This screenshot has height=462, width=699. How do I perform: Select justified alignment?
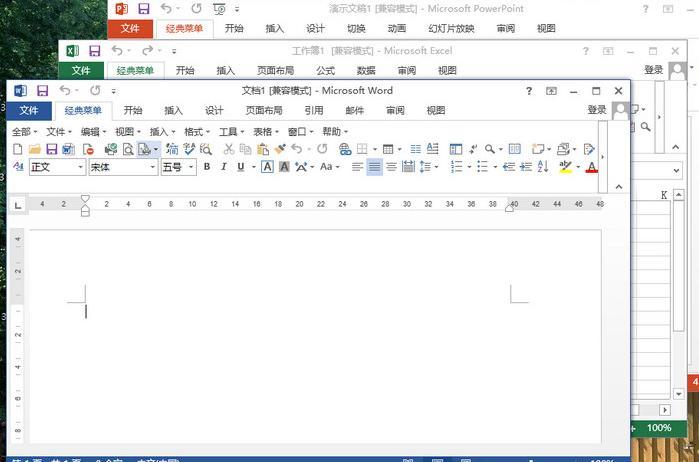(x=374, y=167)
